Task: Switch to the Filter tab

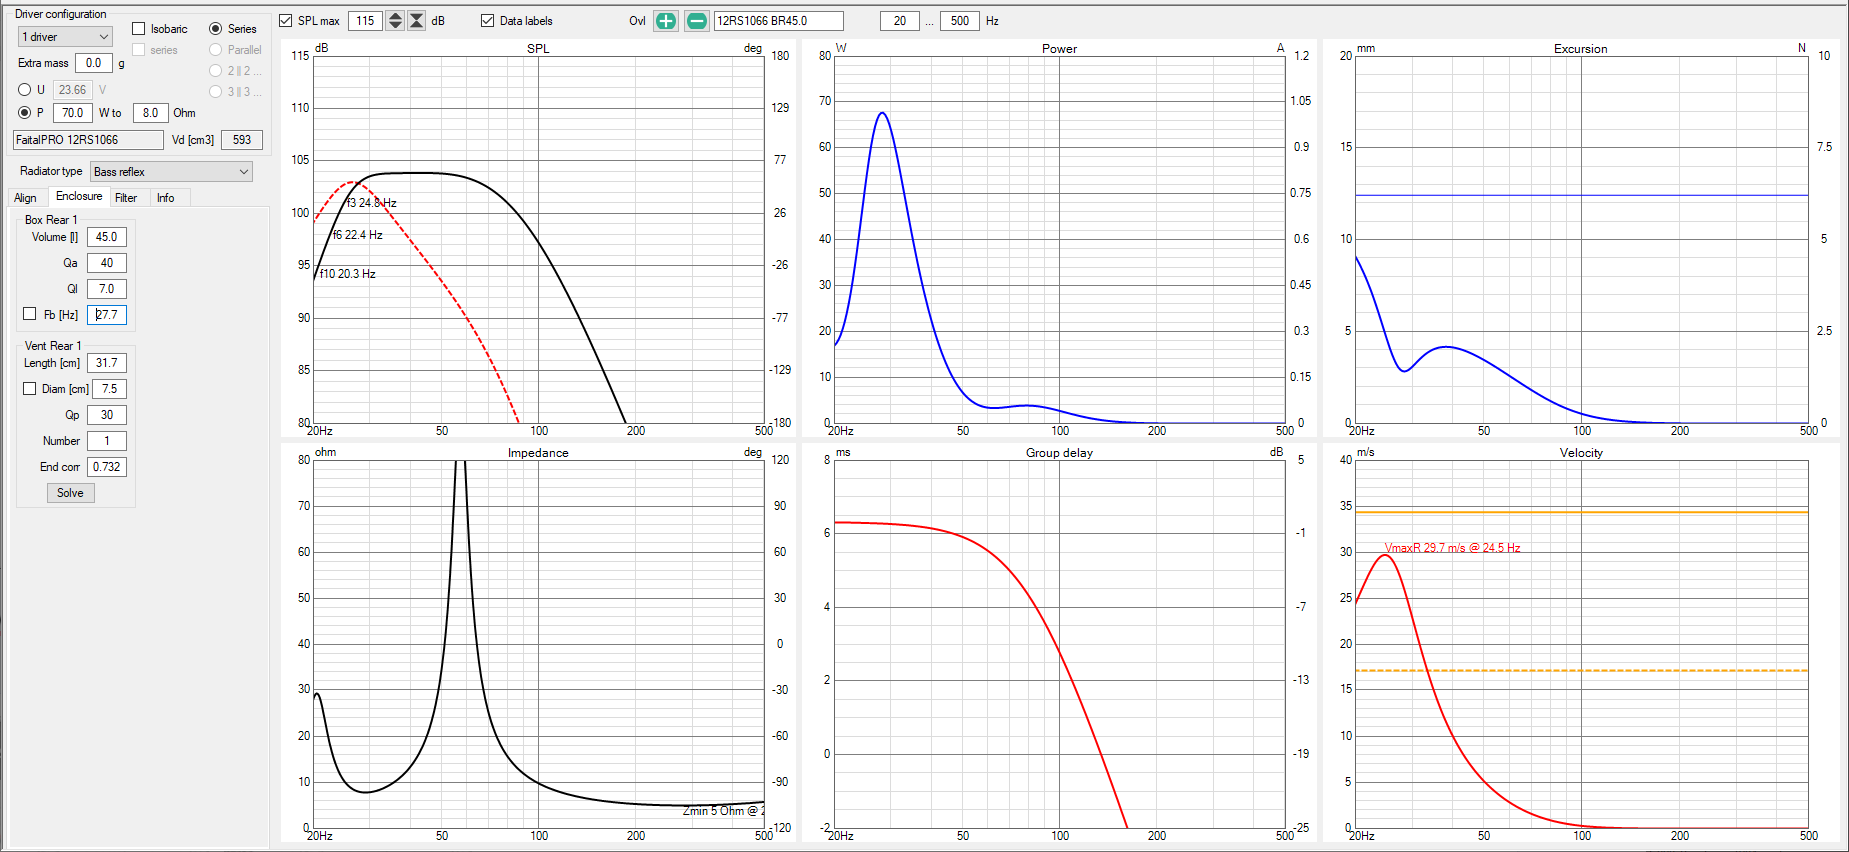Action: point(126,198)
